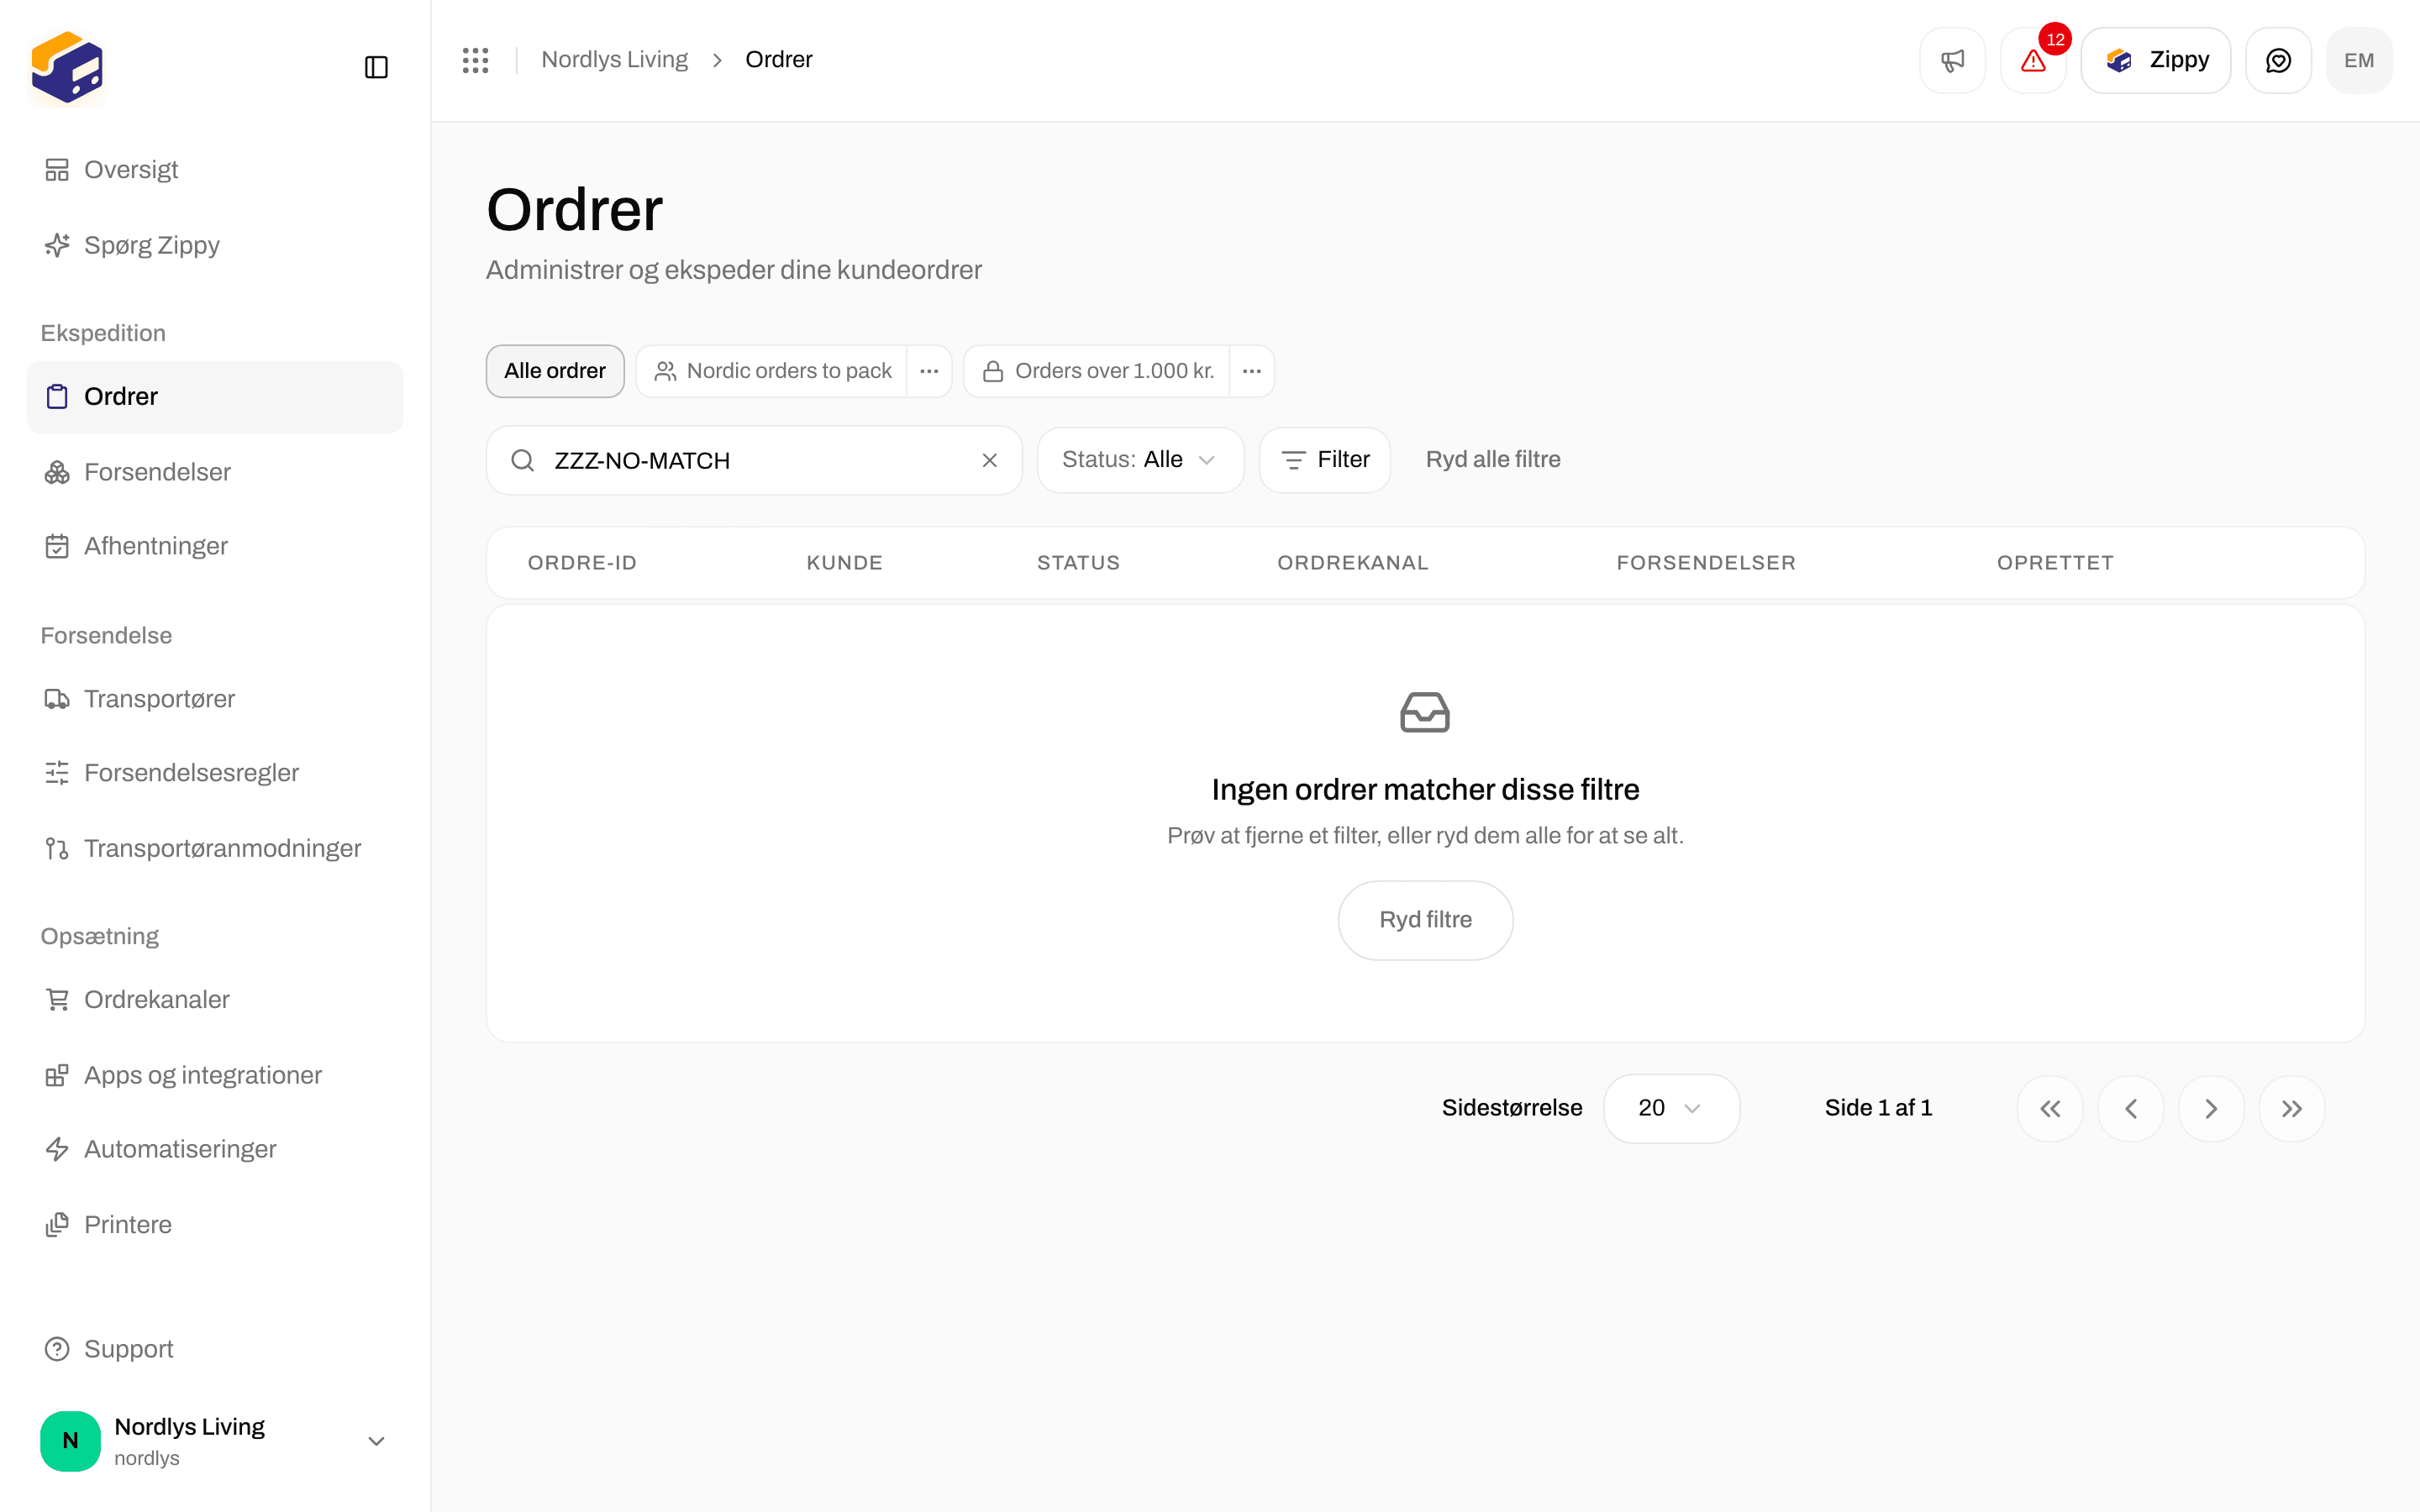
Task: Focus the order search field with ZZZ-NO-MATCH
Action: click(x=754, y=460)
